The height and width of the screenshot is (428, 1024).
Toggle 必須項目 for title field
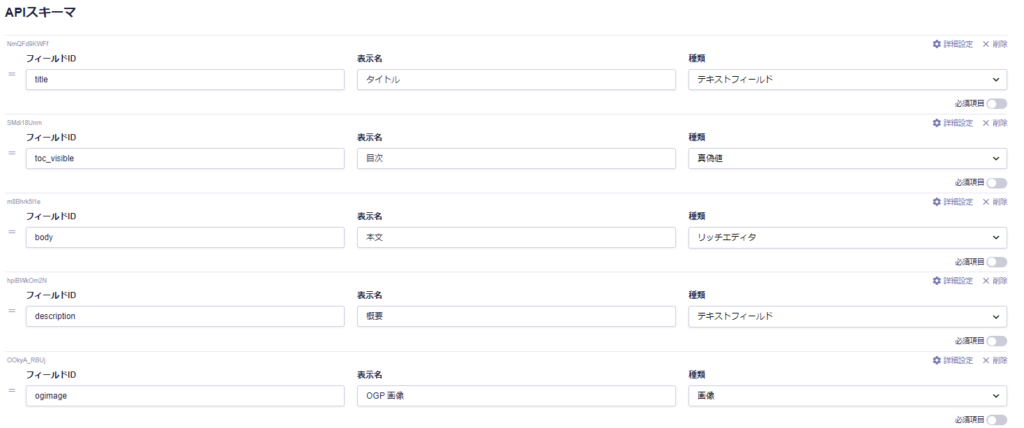point(996,103)
